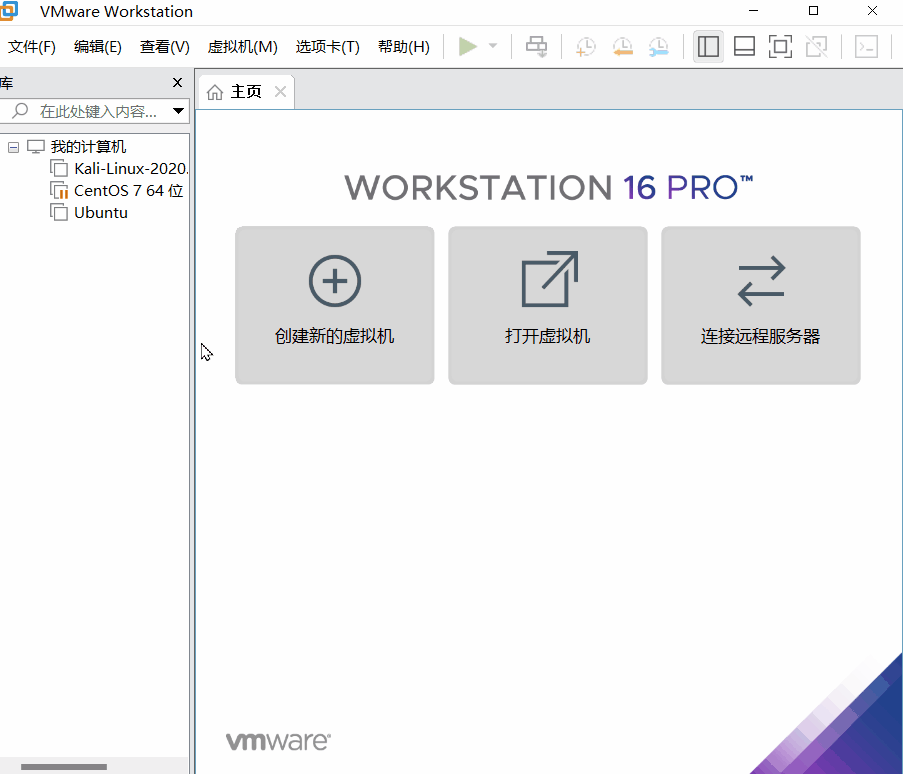This screenshot has width=903, height=774.
Task: Select the Ubuntu virtual machine
Action: [101, 213]
